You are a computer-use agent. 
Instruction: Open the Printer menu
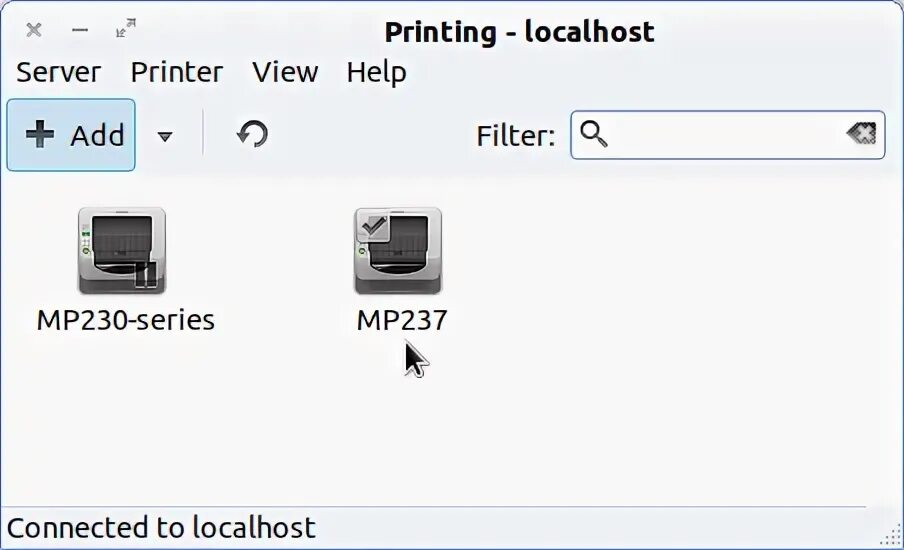click(176, 72)
